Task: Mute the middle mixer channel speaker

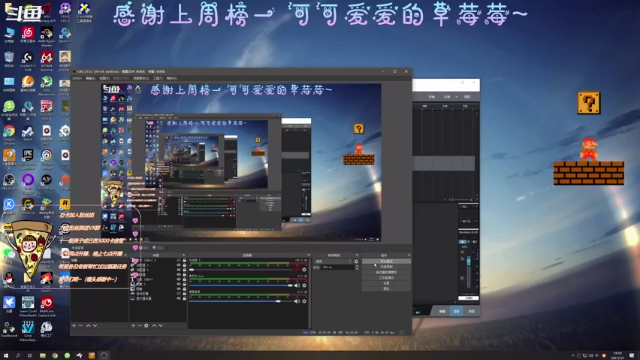Action: click(297, 285)
